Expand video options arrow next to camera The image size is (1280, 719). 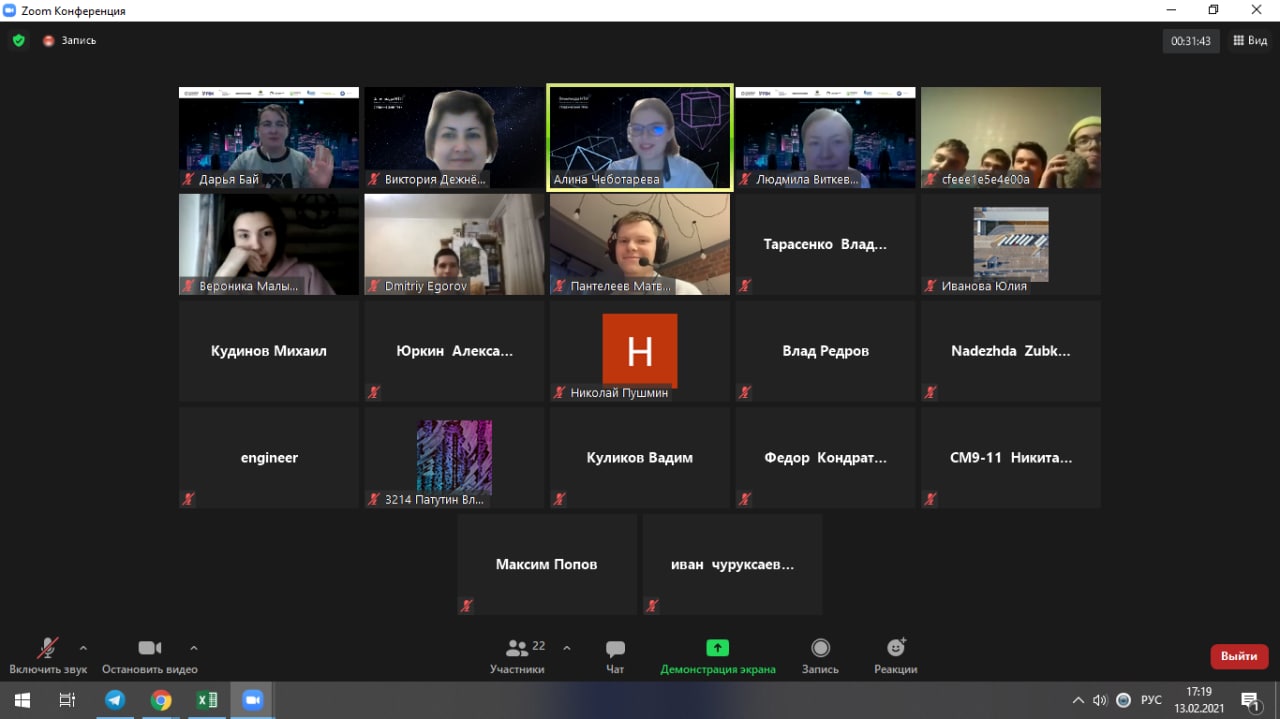point(194,647)
